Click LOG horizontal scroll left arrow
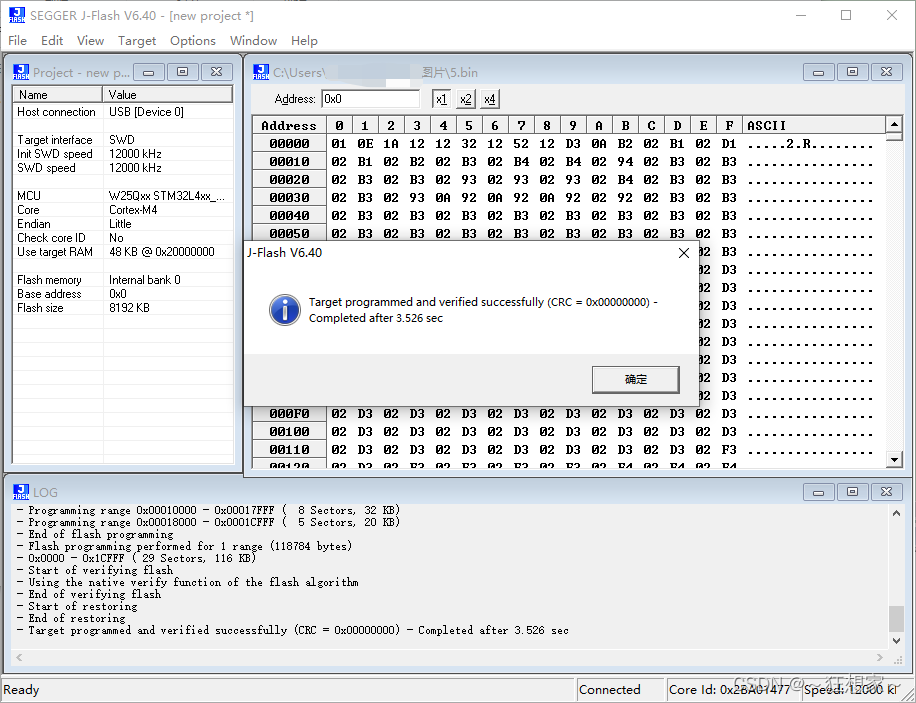Image resolution: width=916 pixels, height=703 pixels. [x=19, y=657]
